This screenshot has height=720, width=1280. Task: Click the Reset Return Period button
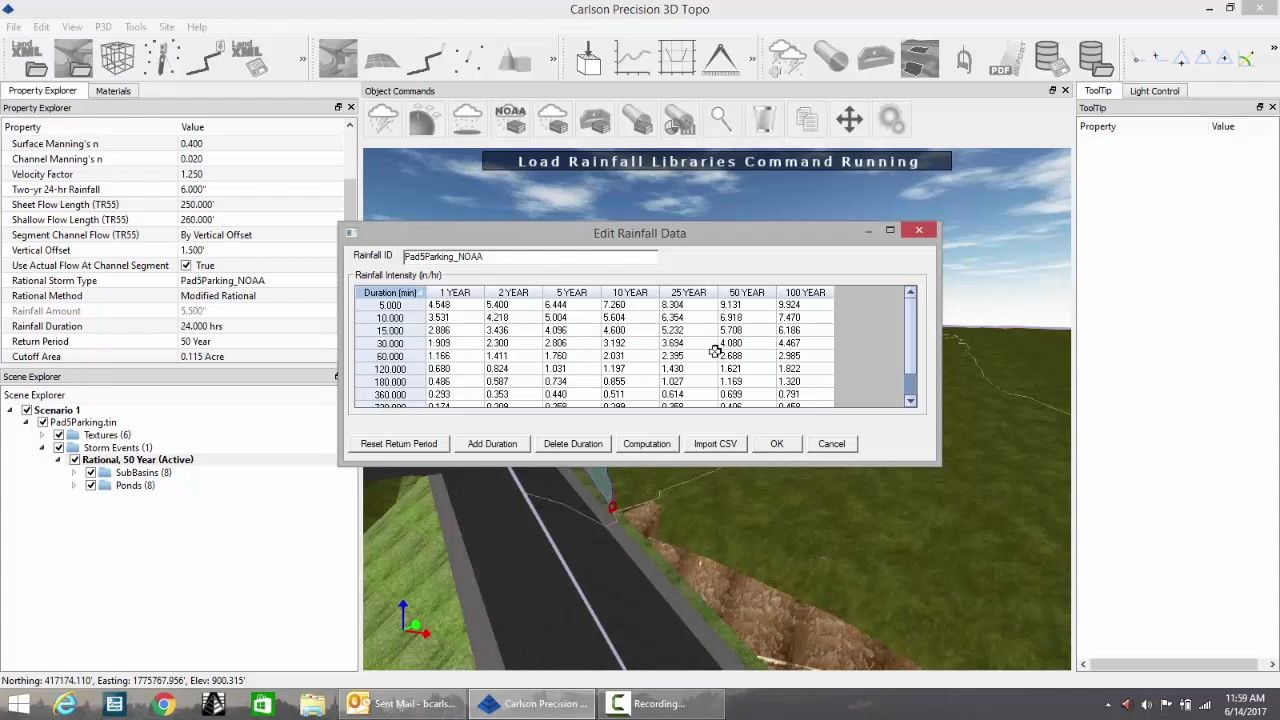(399, 444)
